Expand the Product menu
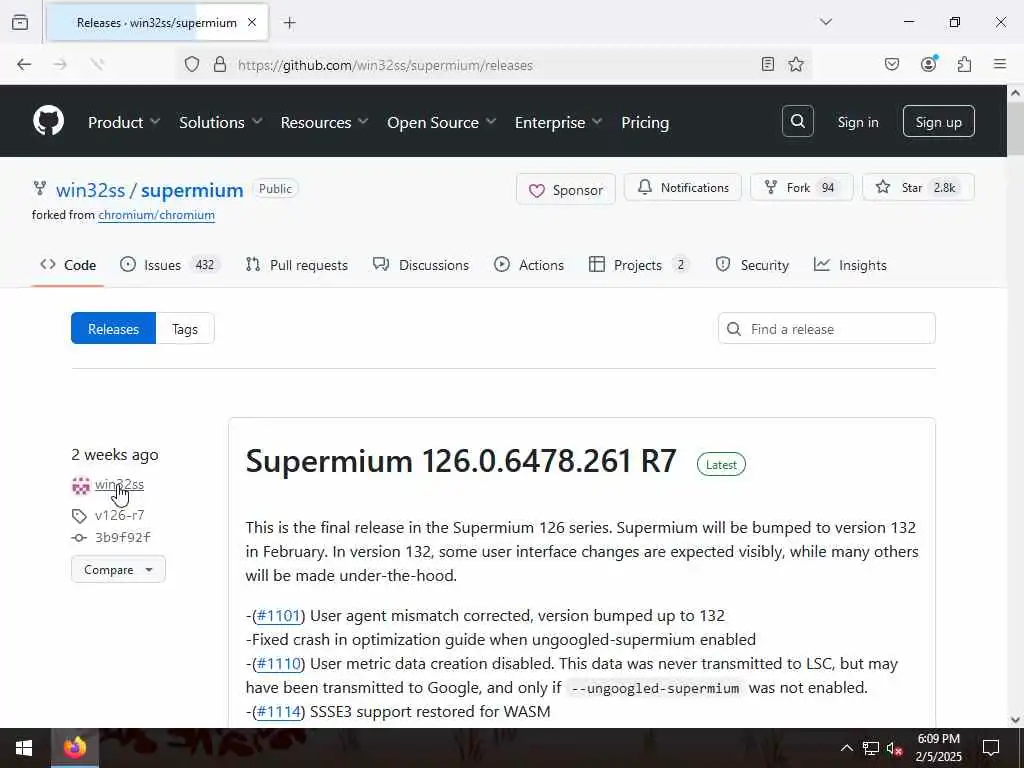Viewport: 1024px width, 768px height. (124, 122)
